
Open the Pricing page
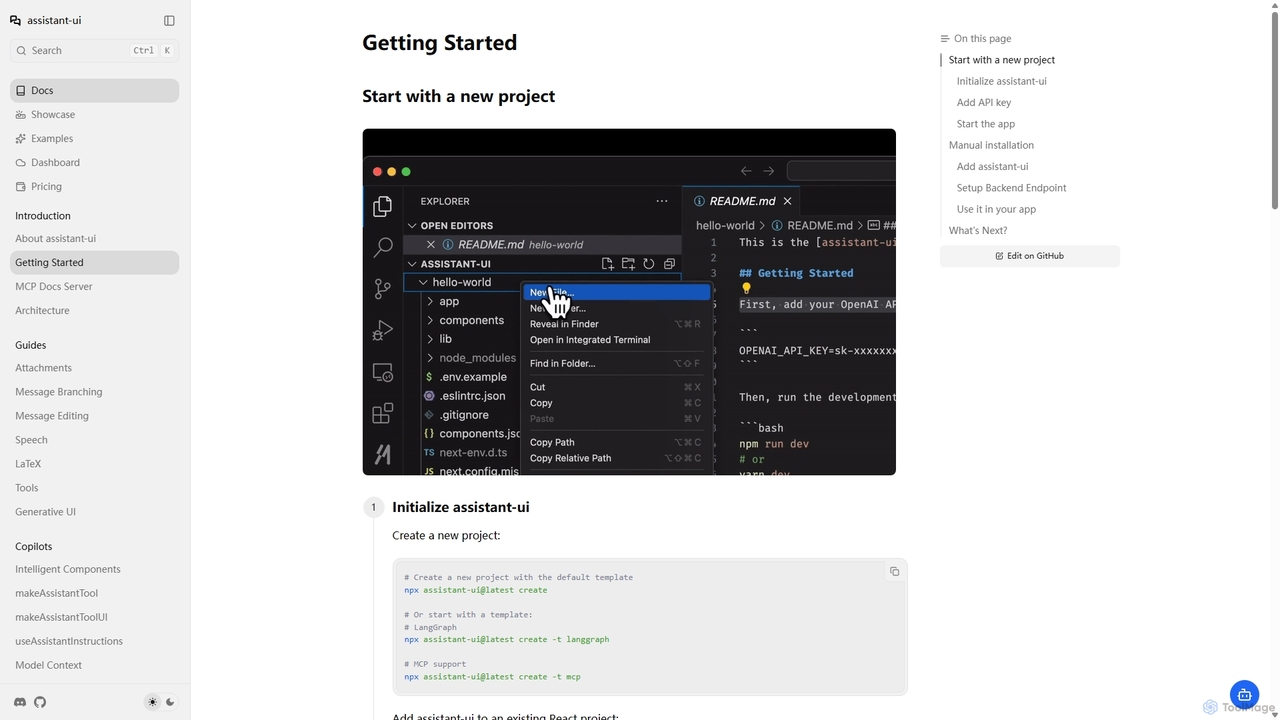[94, 186]
